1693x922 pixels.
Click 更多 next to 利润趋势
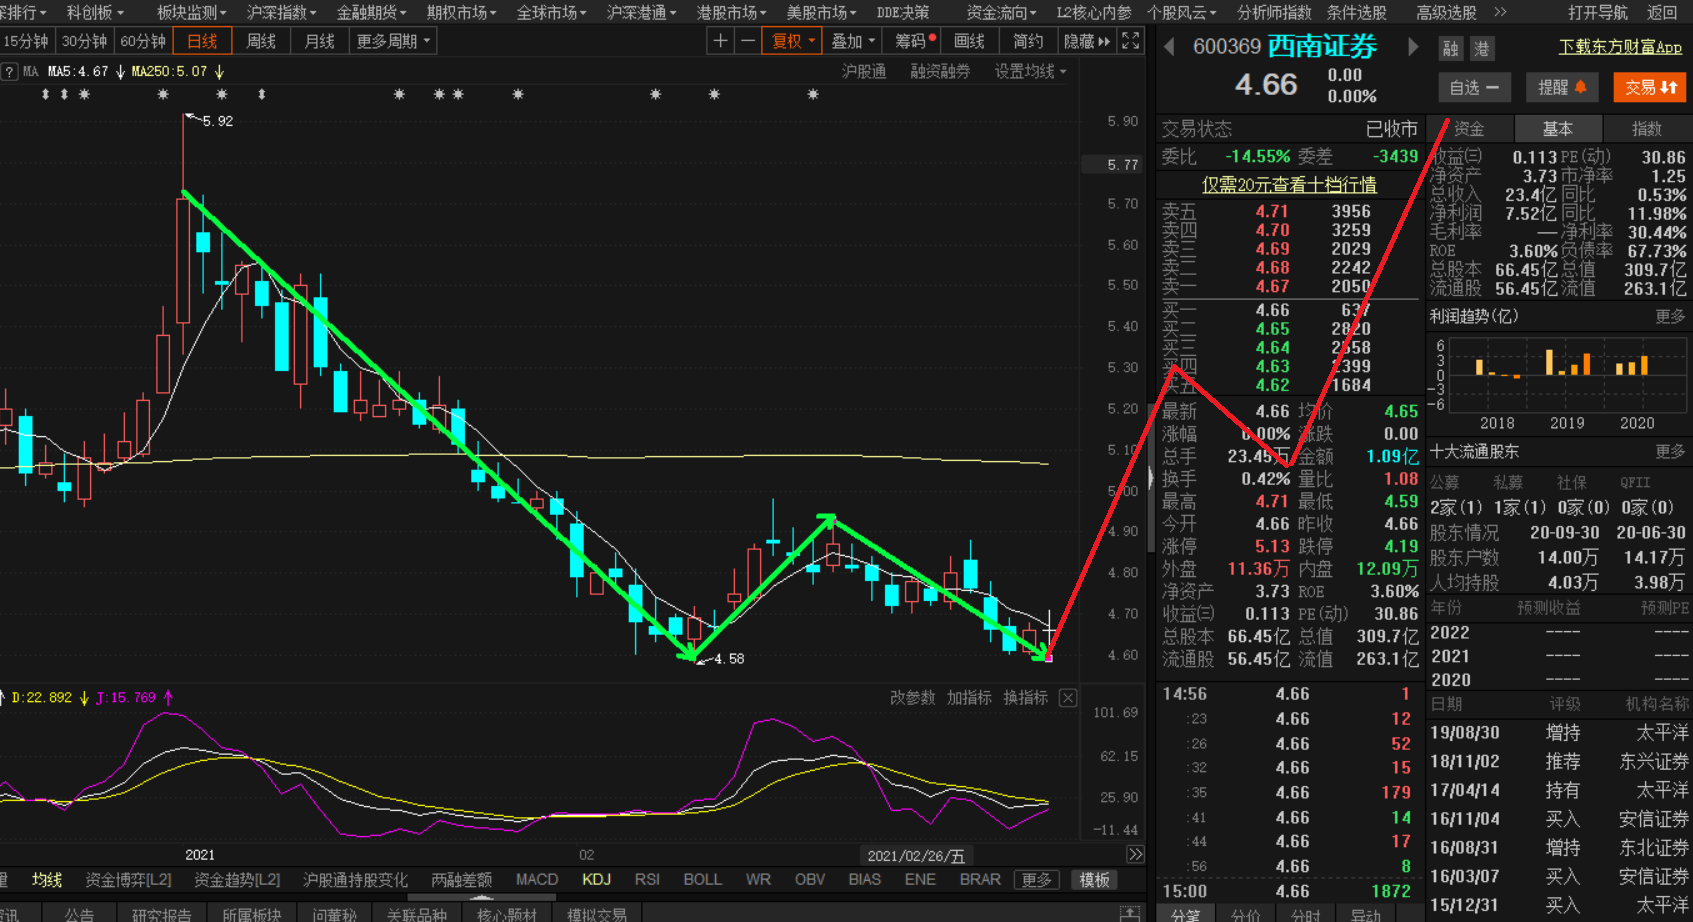tap(1670, 317)
